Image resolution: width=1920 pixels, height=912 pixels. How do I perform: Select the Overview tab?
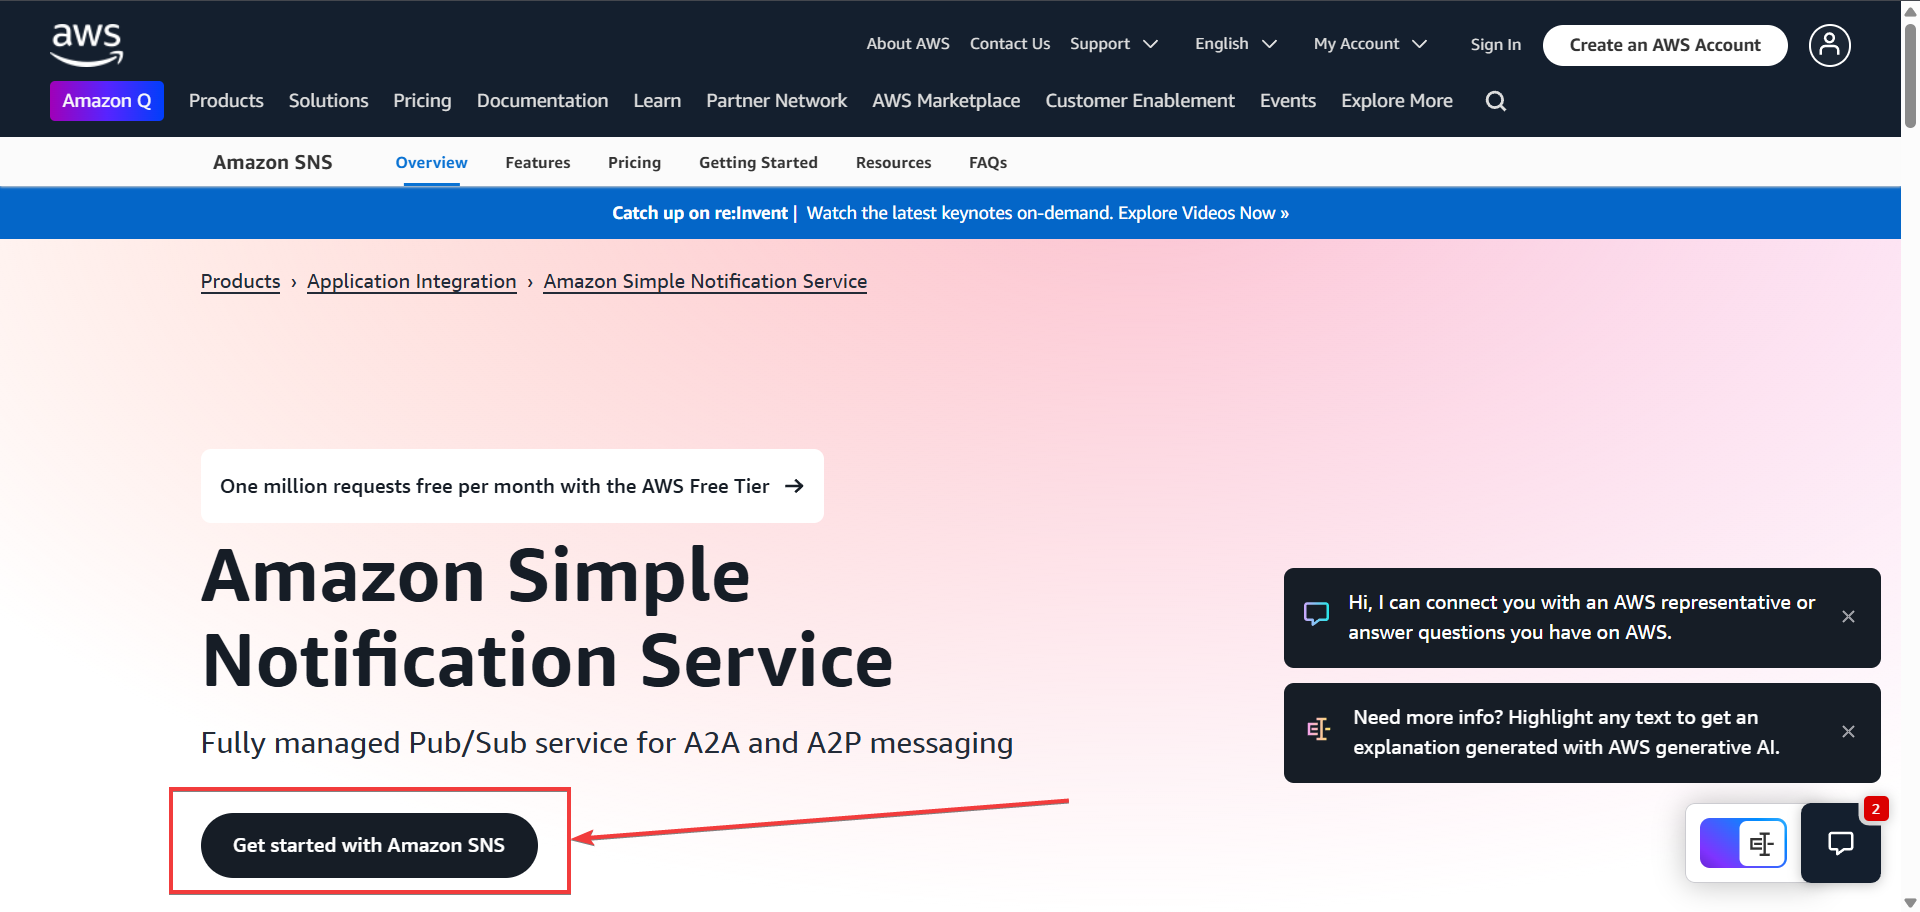coord(431,162)
